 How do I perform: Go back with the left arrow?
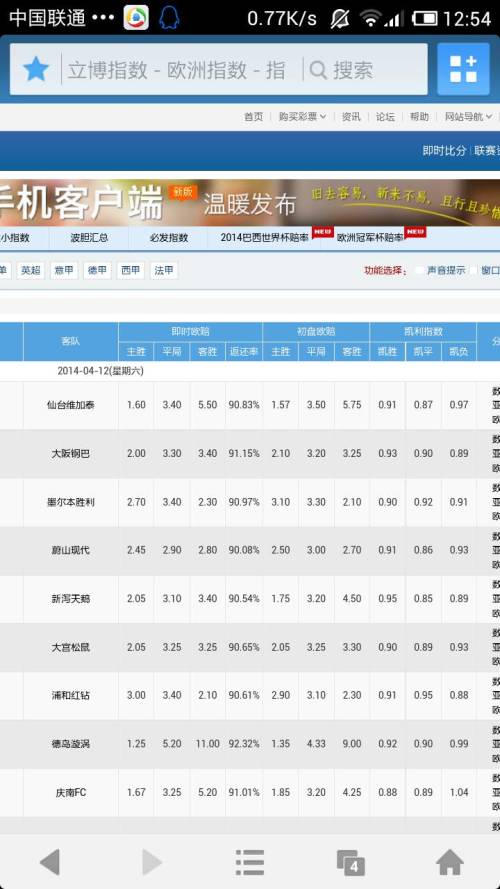pyautogui.click(x=50, y=862)
